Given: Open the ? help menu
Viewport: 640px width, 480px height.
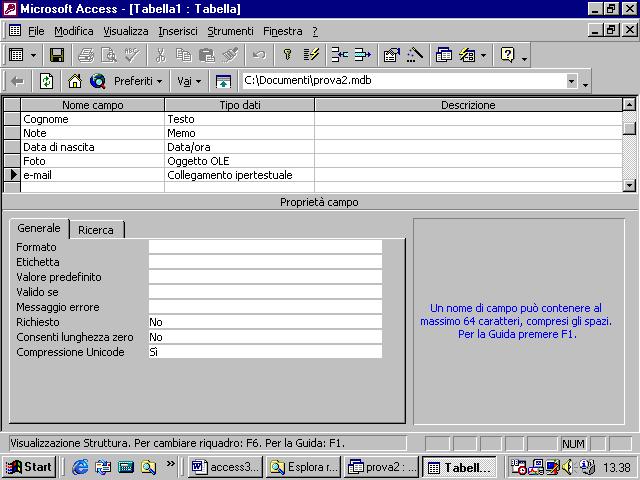Looking at the screenshot, I should (315, 31).
